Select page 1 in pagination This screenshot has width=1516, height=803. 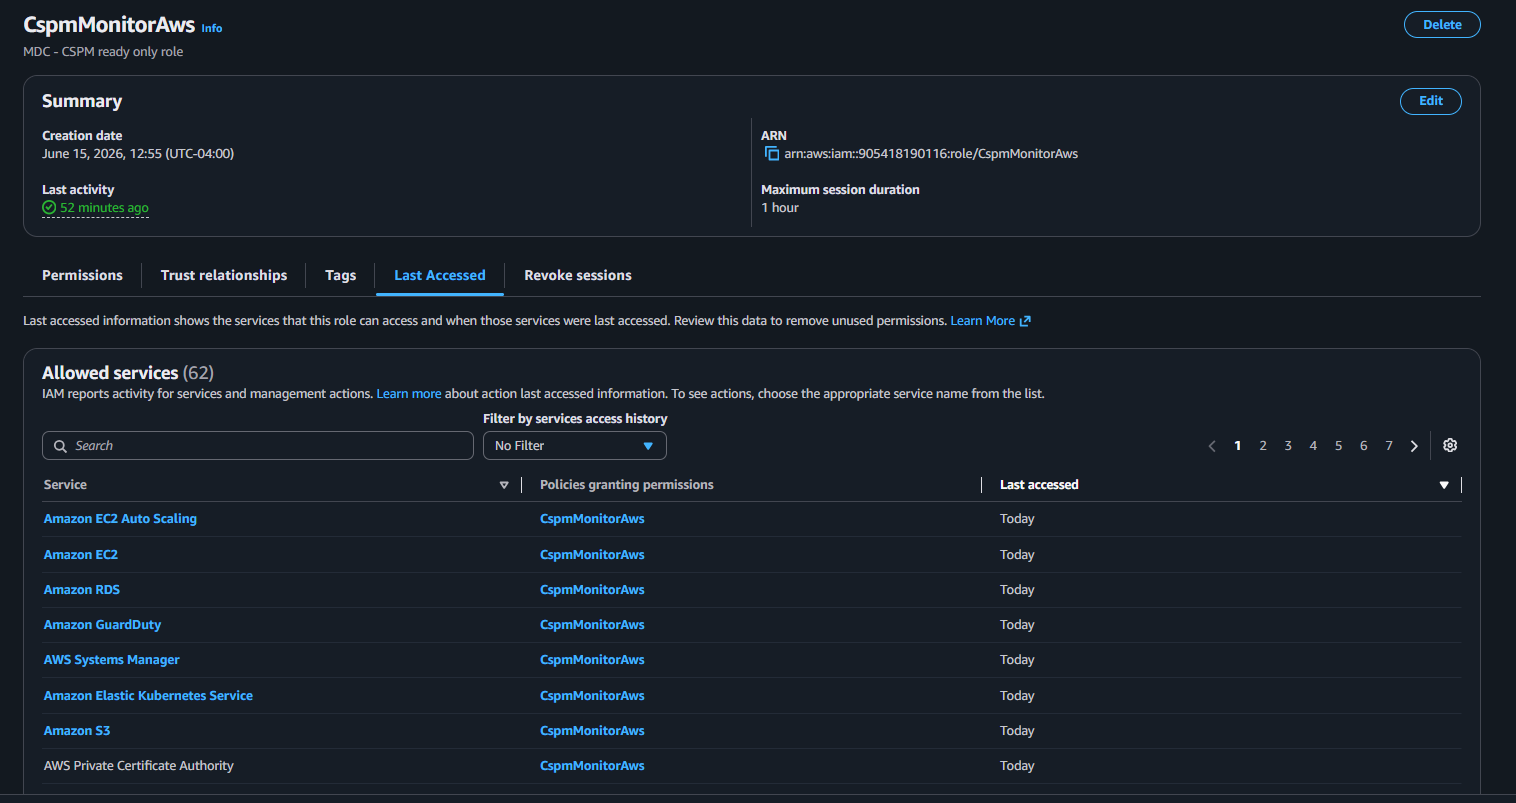pos(1238,446)
